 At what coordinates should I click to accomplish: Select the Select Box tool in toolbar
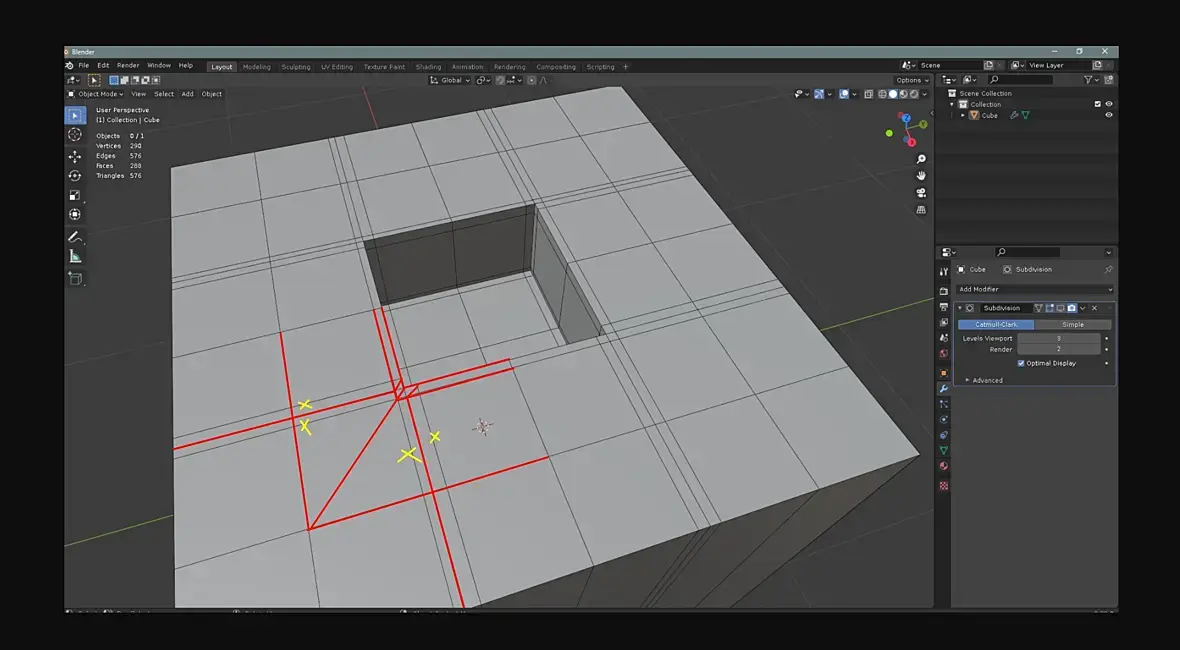(75, 115)
